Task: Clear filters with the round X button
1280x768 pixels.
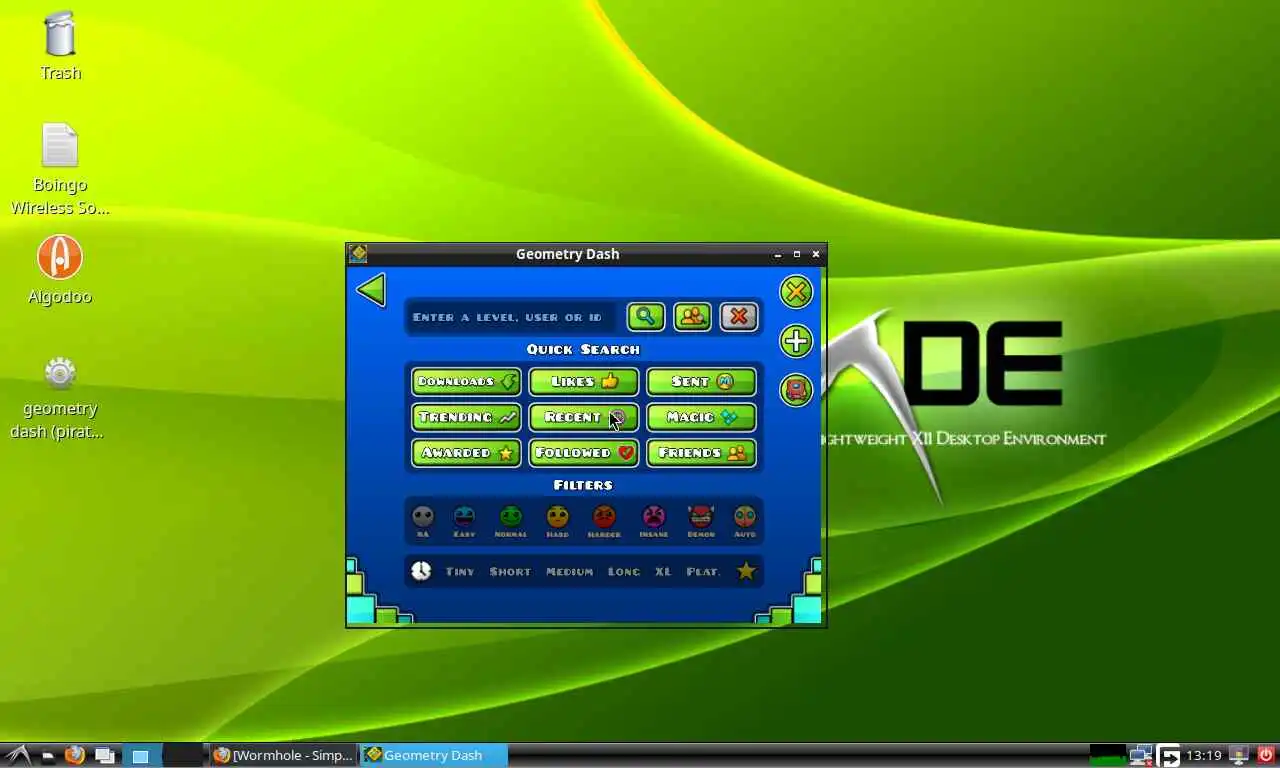Action: click(x=796, y=292)
